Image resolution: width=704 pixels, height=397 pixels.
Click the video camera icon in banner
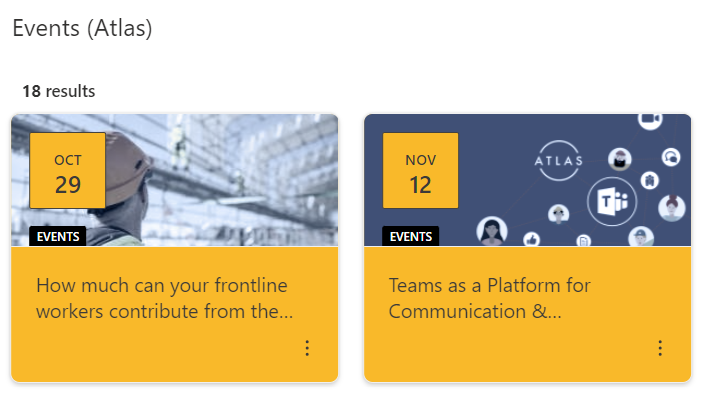[x=650, y=120]
